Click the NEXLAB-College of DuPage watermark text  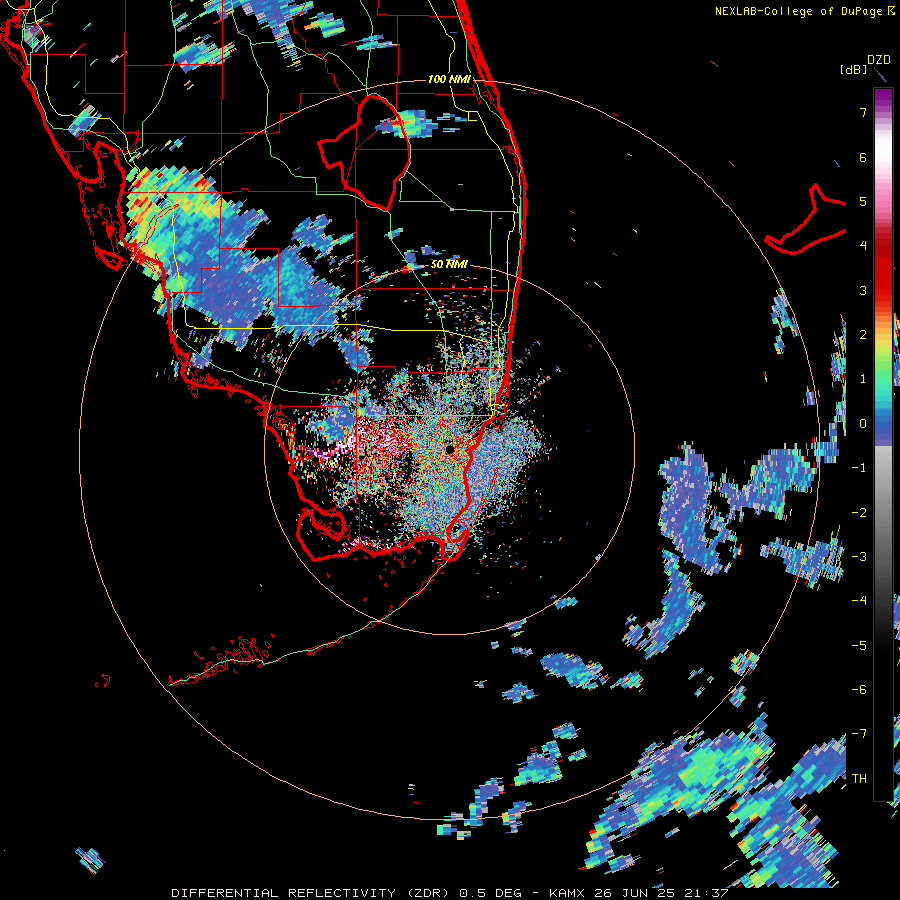click(x=804, y=11)
